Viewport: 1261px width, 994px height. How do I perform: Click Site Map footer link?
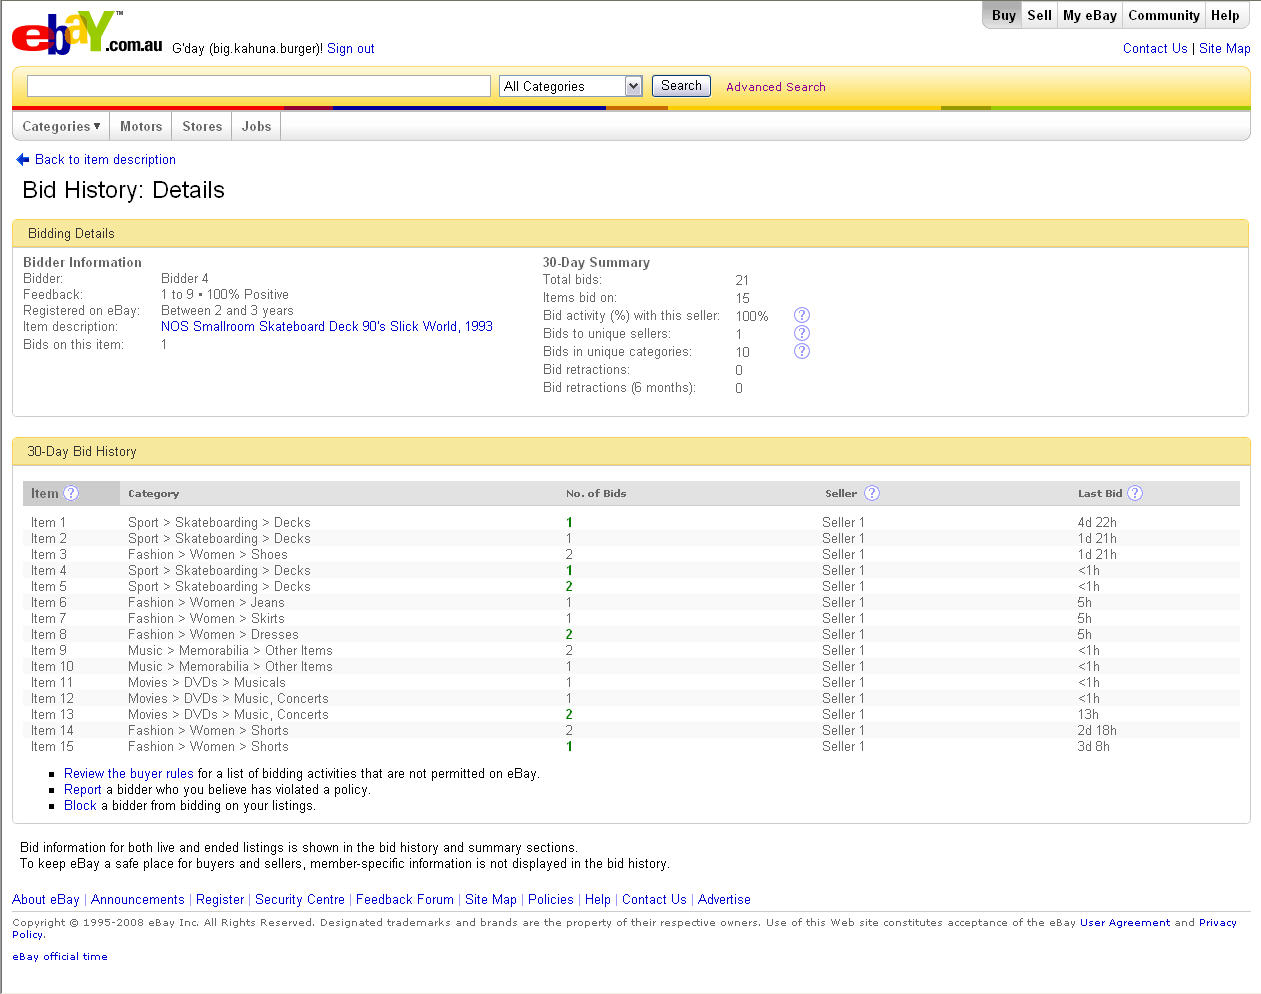click(491, 900)
